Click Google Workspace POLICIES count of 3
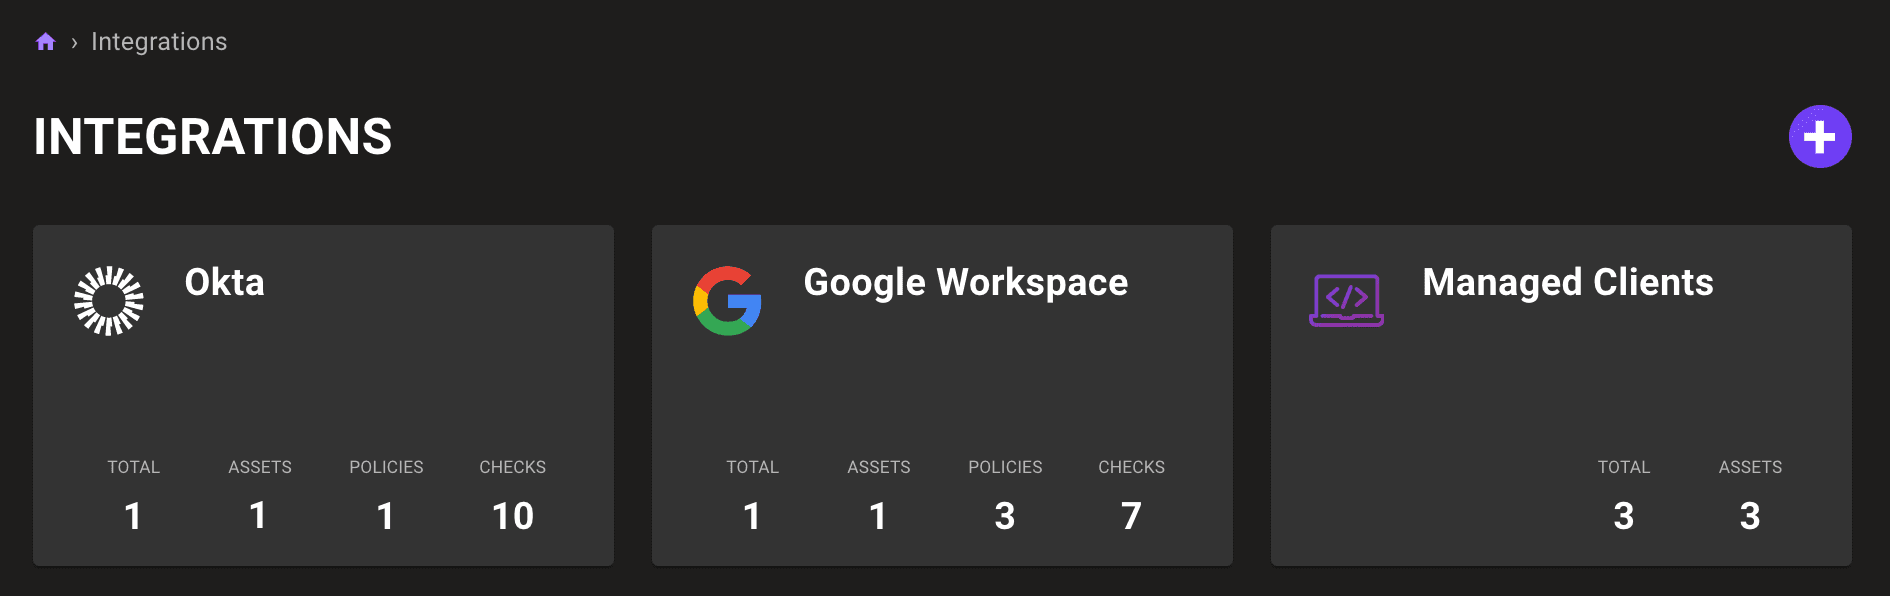Image resolution: width=1890 pixels, height=596 pixels. (1005, 516)
